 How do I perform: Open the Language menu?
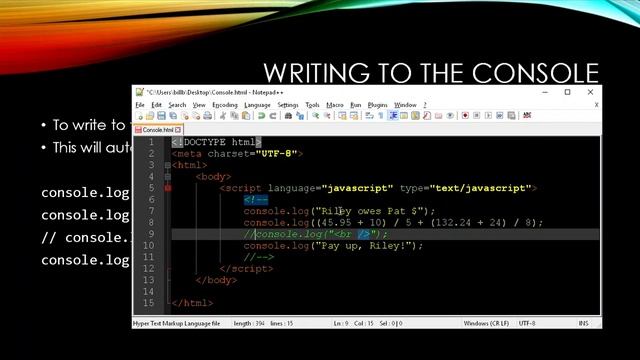[x=257, y=105]
